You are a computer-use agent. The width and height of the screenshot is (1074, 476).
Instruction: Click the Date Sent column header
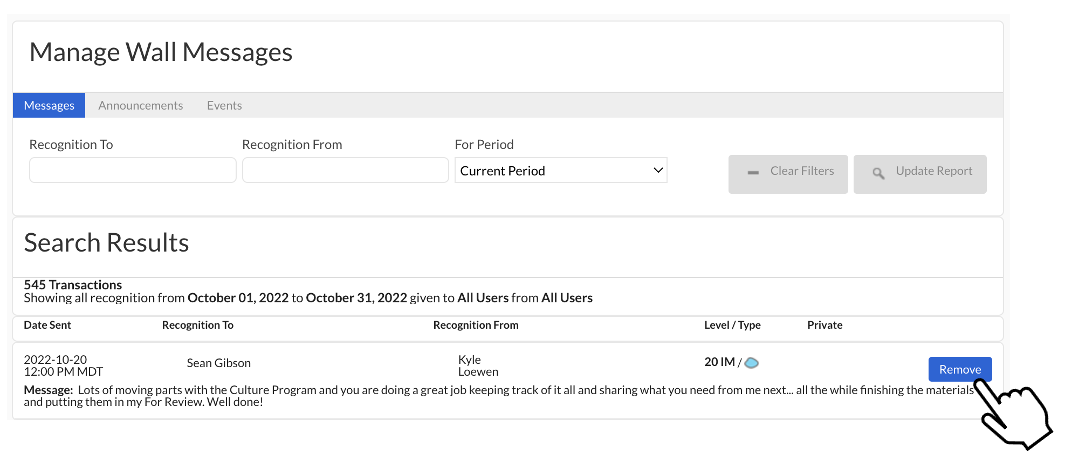pyautogui.click(x=47, y=325)
